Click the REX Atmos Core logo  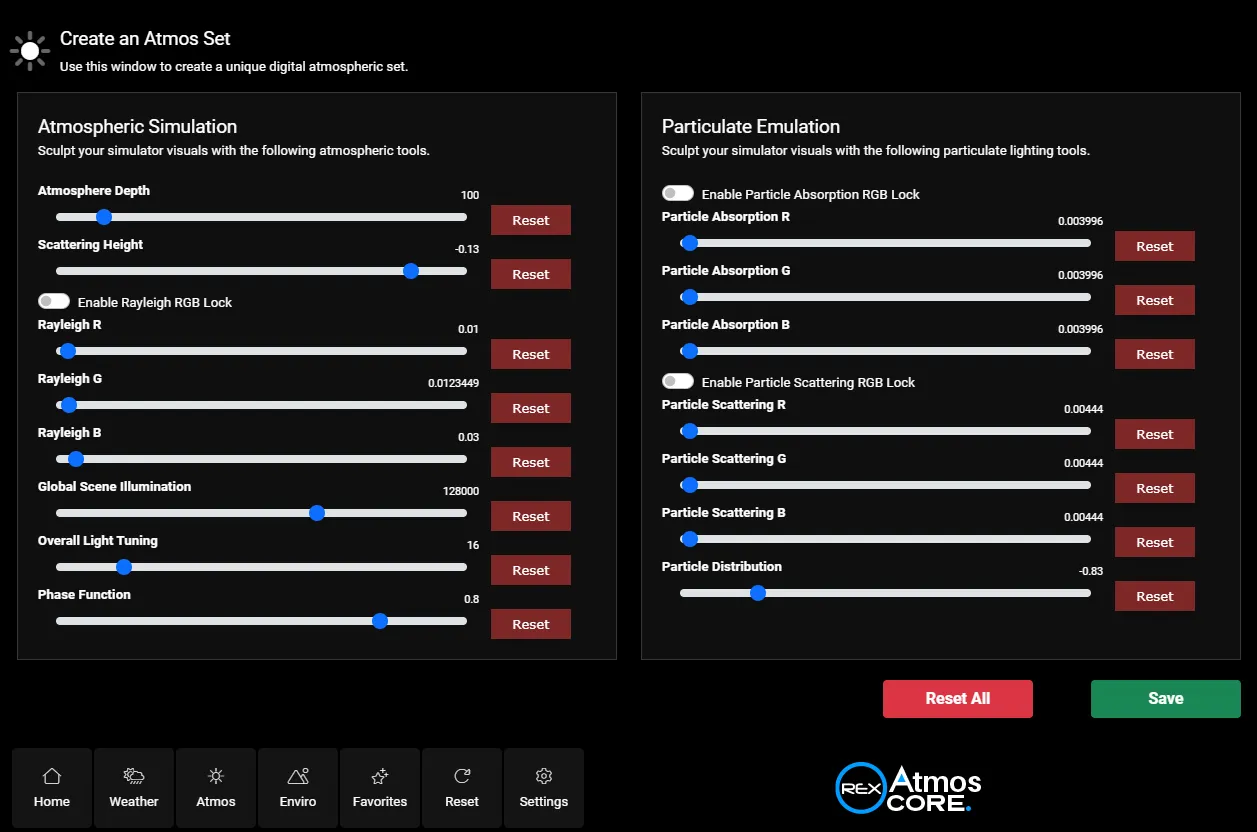pos(908,789)
